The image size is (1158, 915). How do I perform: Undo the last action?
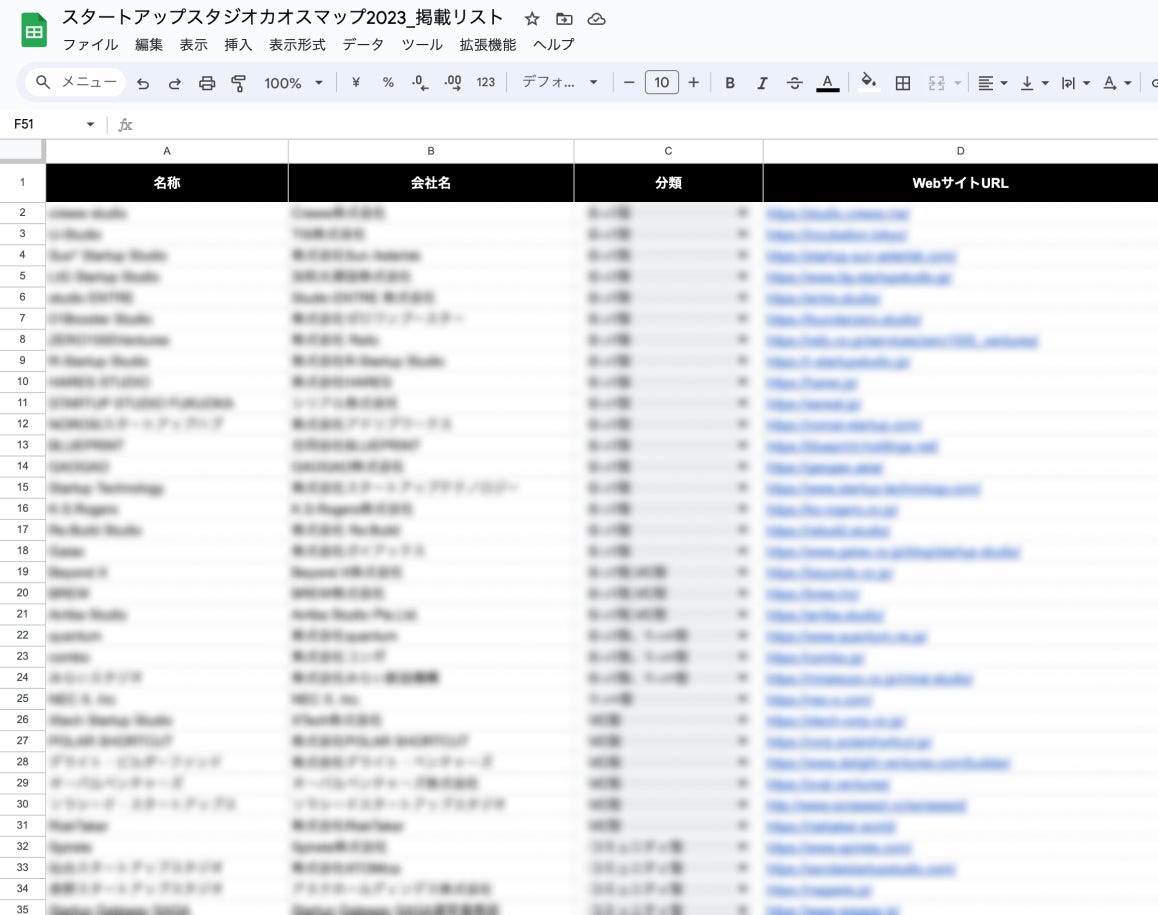(143, 83)
